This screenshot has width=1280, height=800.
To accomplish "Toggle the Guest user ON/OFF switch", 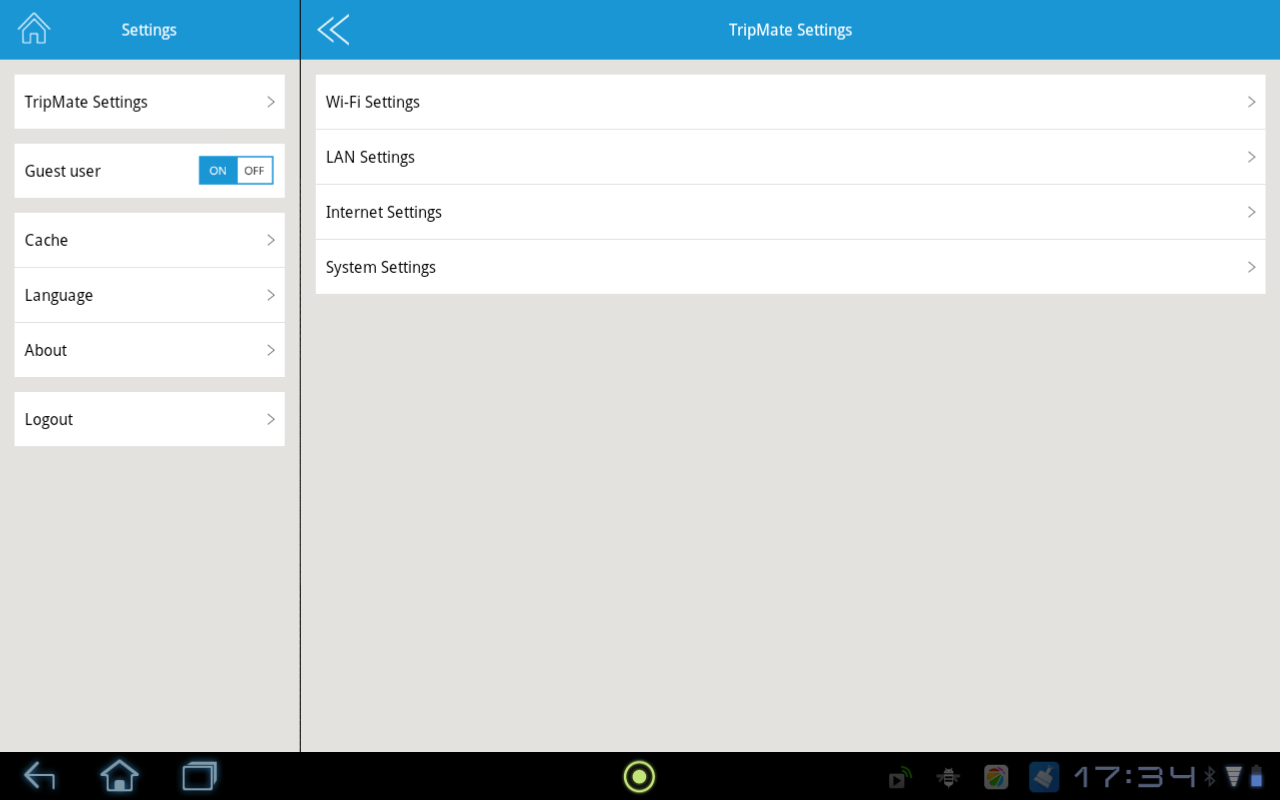I will (x=236, y=170).
